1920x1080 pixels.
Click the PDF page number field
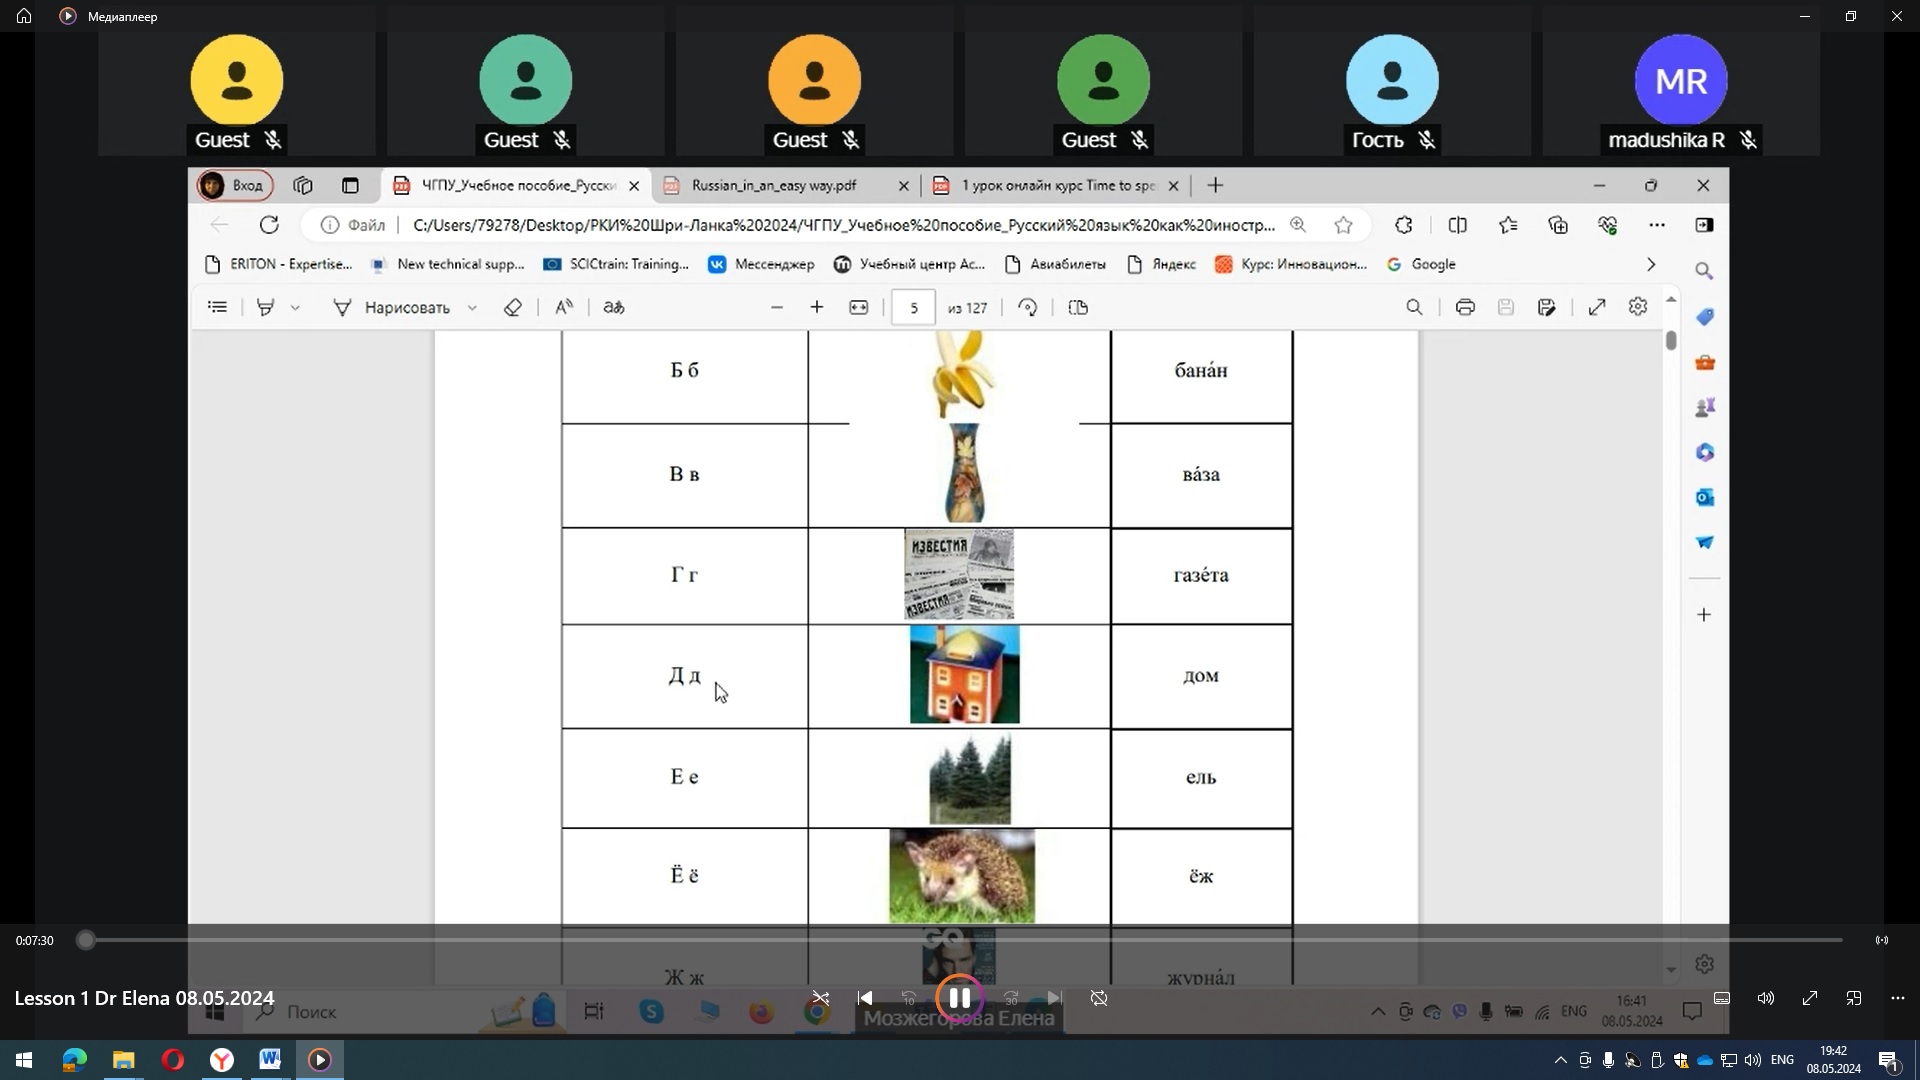pos(913,307)
